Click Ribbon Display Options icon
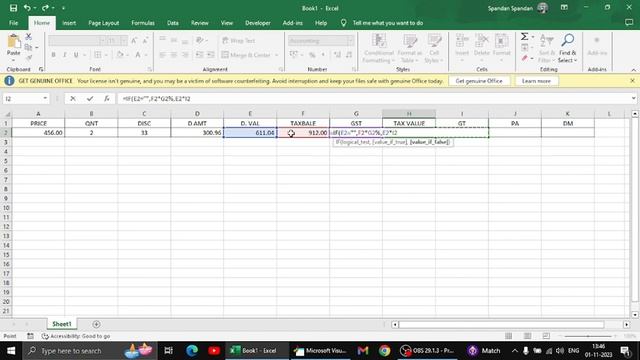Screen dimensions: 640x360 coord(564,8)
